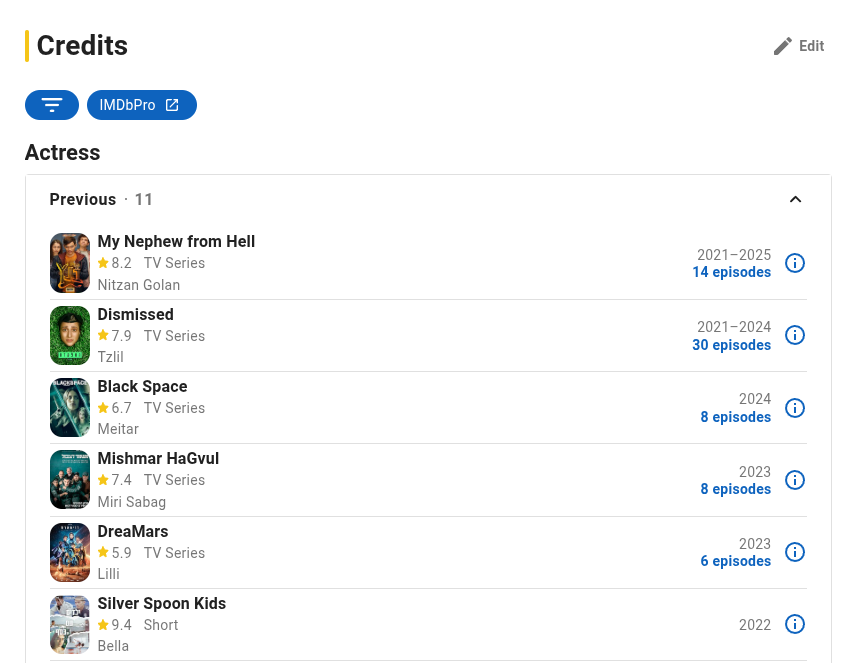Click character name Bella
867x663 pixels.
(x=113, y=646)
